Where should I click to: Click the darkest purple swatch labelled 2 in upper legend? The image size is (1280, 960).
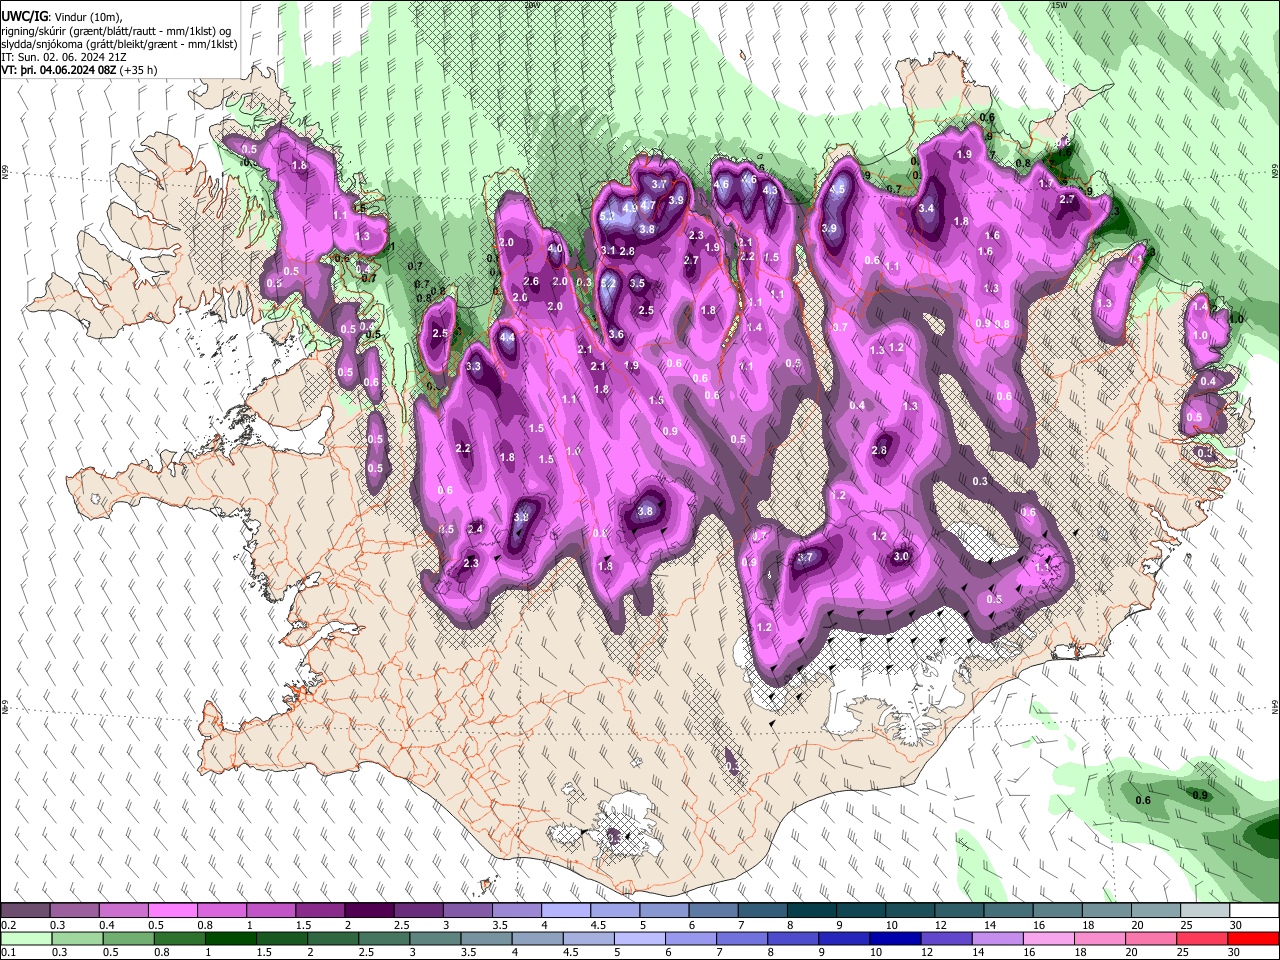pyautogui.click(x=369, y=911)
